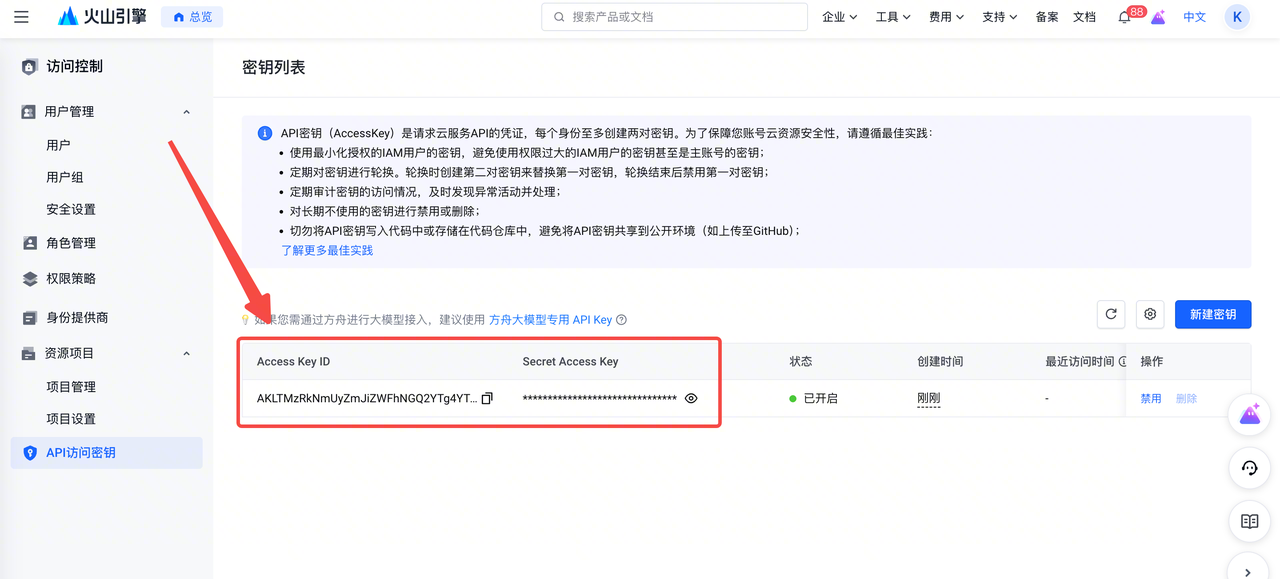Click the Access Key ID column header
This screenshot has width=1280, height=579.
[293, 362]
